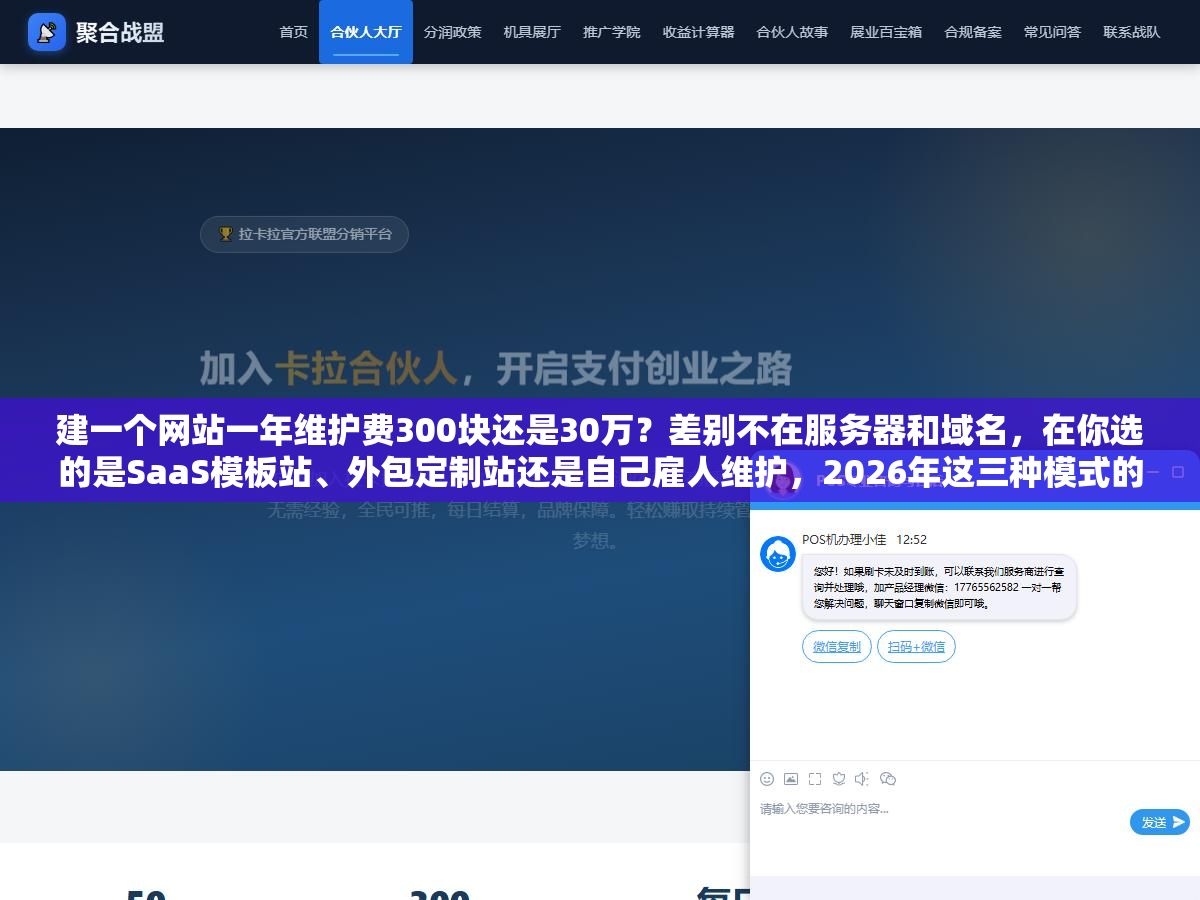Open the 展业百宝箱 menu item
1200x900 pixels.
coord(886,32)
